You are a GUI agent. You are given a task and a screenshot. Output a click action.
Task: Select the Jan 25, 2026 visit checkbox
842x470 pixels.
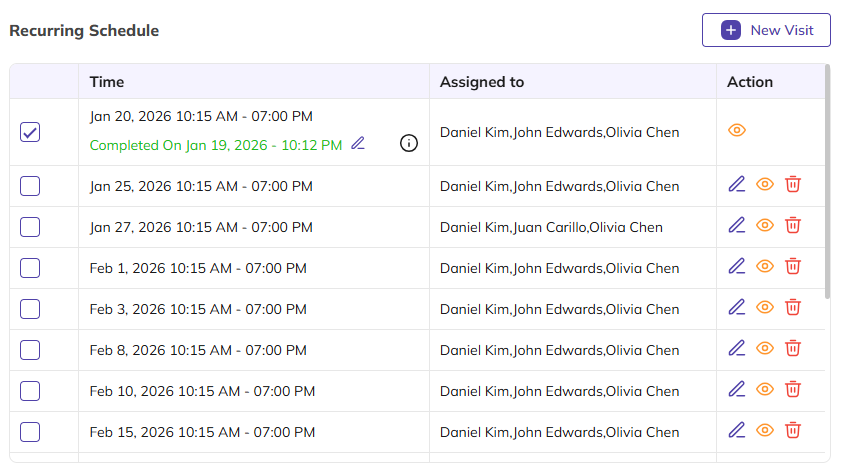pos(30,186)
